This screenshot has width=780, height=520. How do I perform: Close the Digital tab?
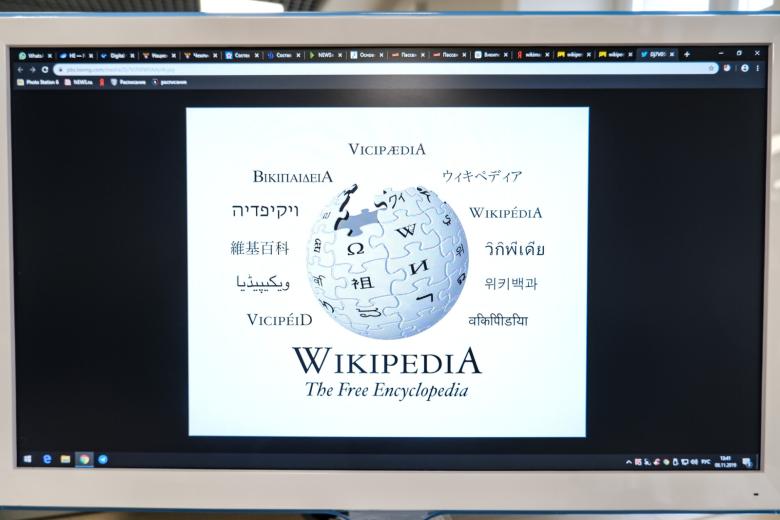pos(132,56)
